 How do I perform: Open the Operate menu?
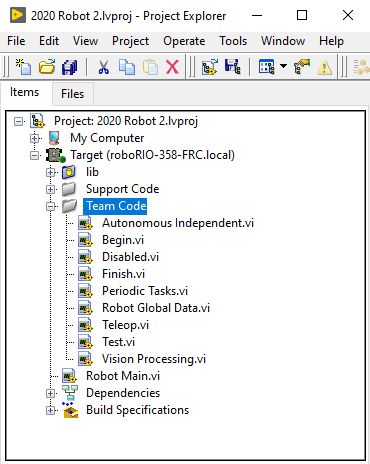pos(184,41)
